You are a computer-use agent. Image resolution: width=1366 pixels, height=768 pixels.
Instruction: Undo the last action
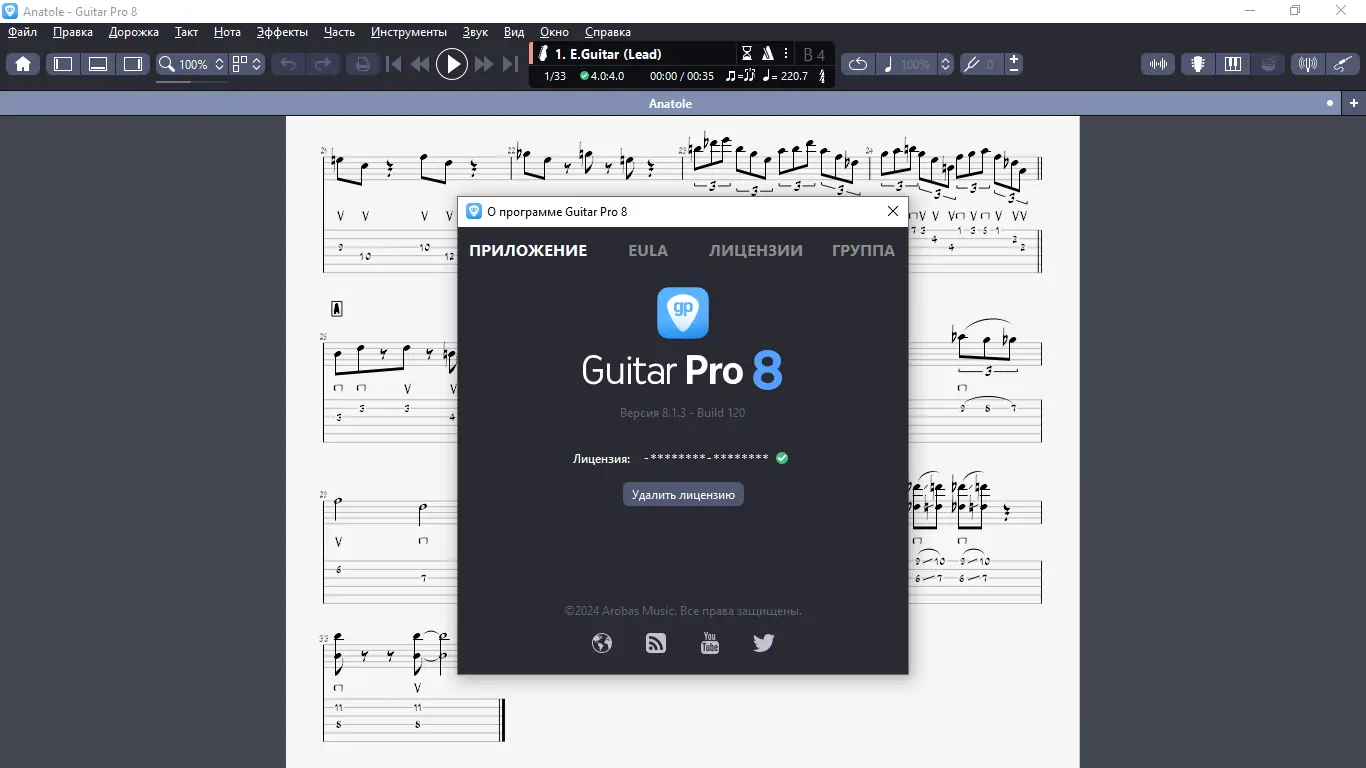pyautogui.click(x=288, y=64)
